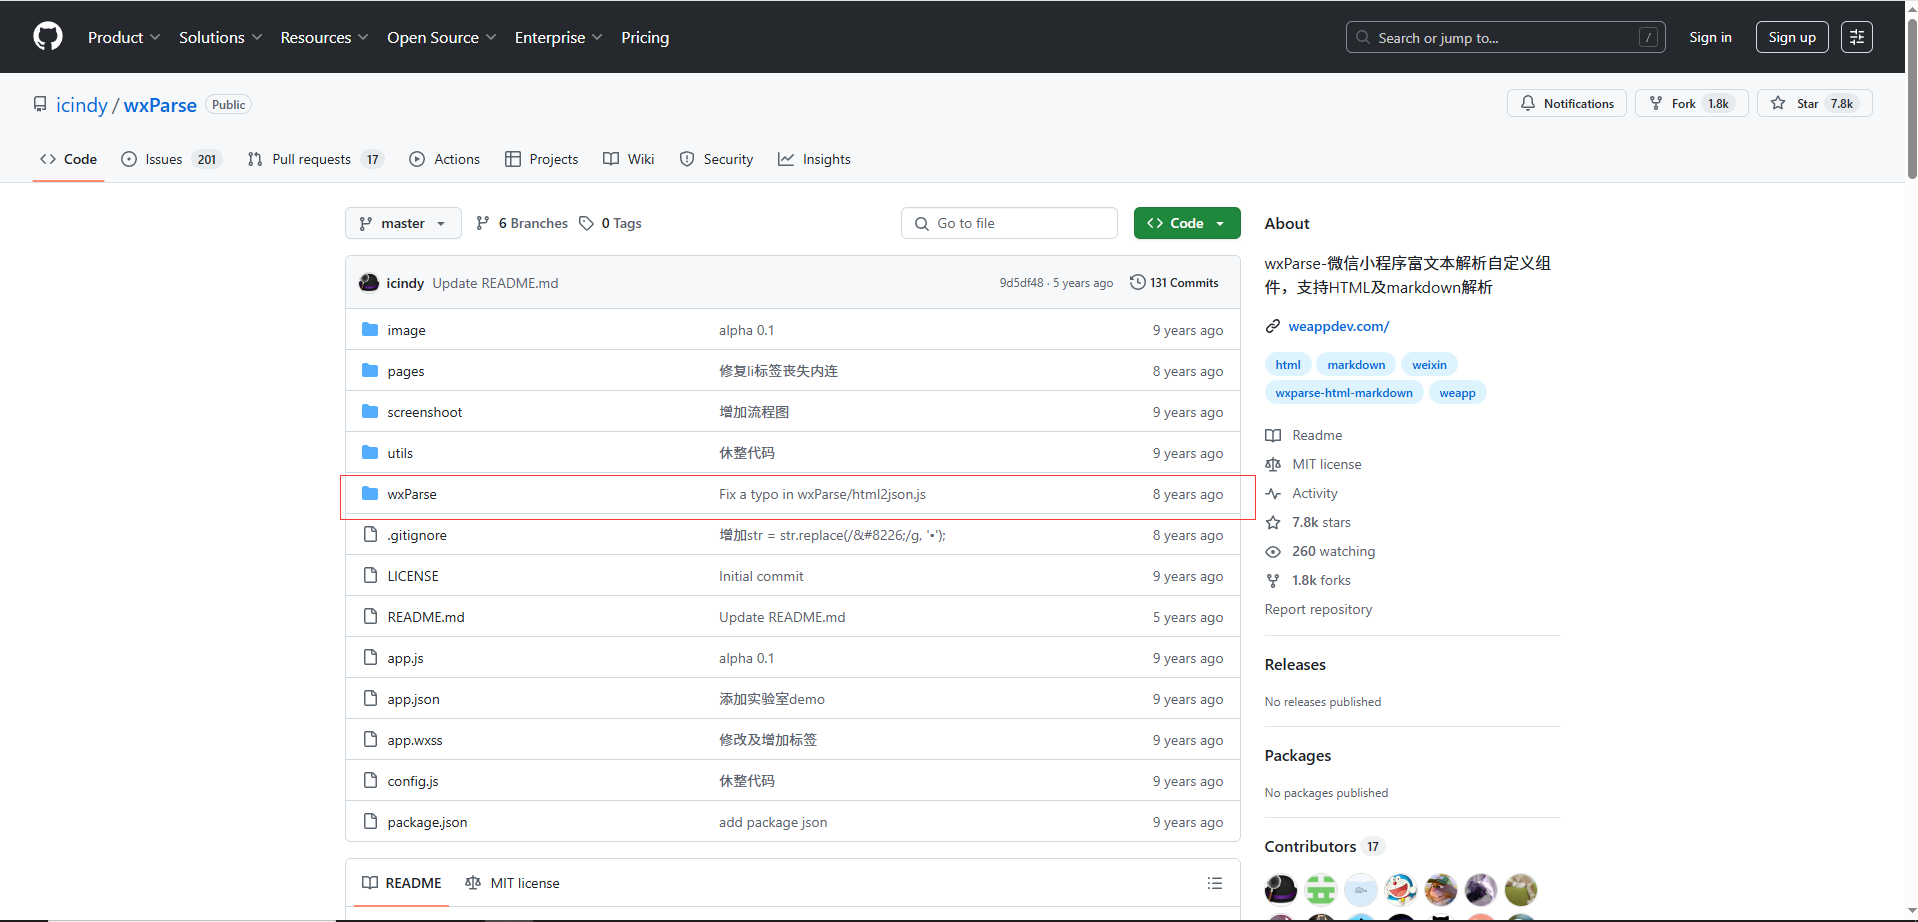Viewport: 1918px width, 922px height.
Task: Open the utils folder
Action: pyautogui.click(x=400, y=453)
